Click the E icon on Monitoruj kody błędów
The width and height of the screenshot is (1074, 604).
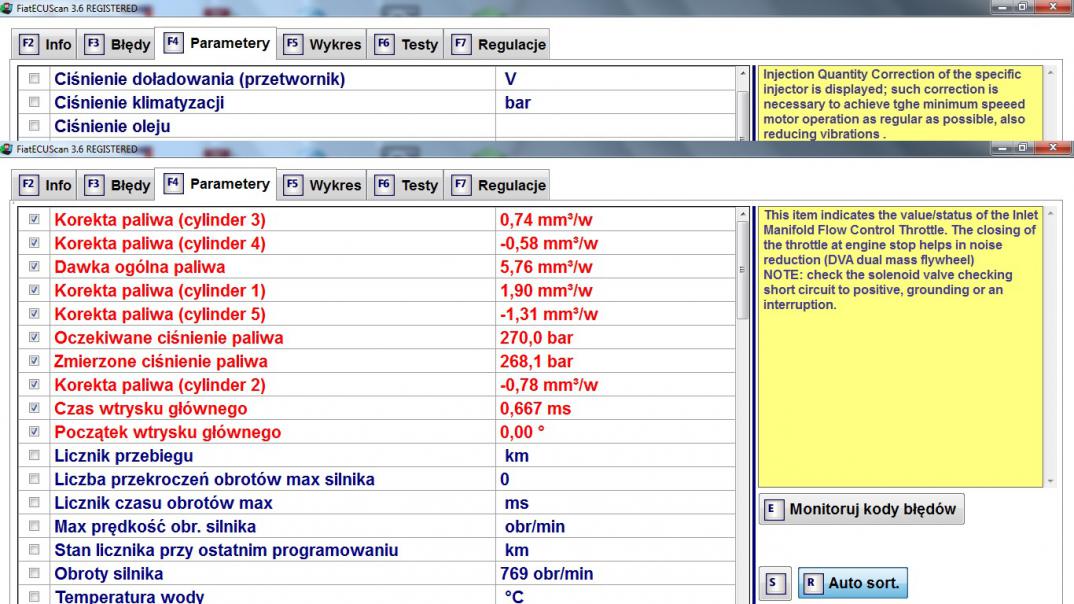(x=771, y=509)
